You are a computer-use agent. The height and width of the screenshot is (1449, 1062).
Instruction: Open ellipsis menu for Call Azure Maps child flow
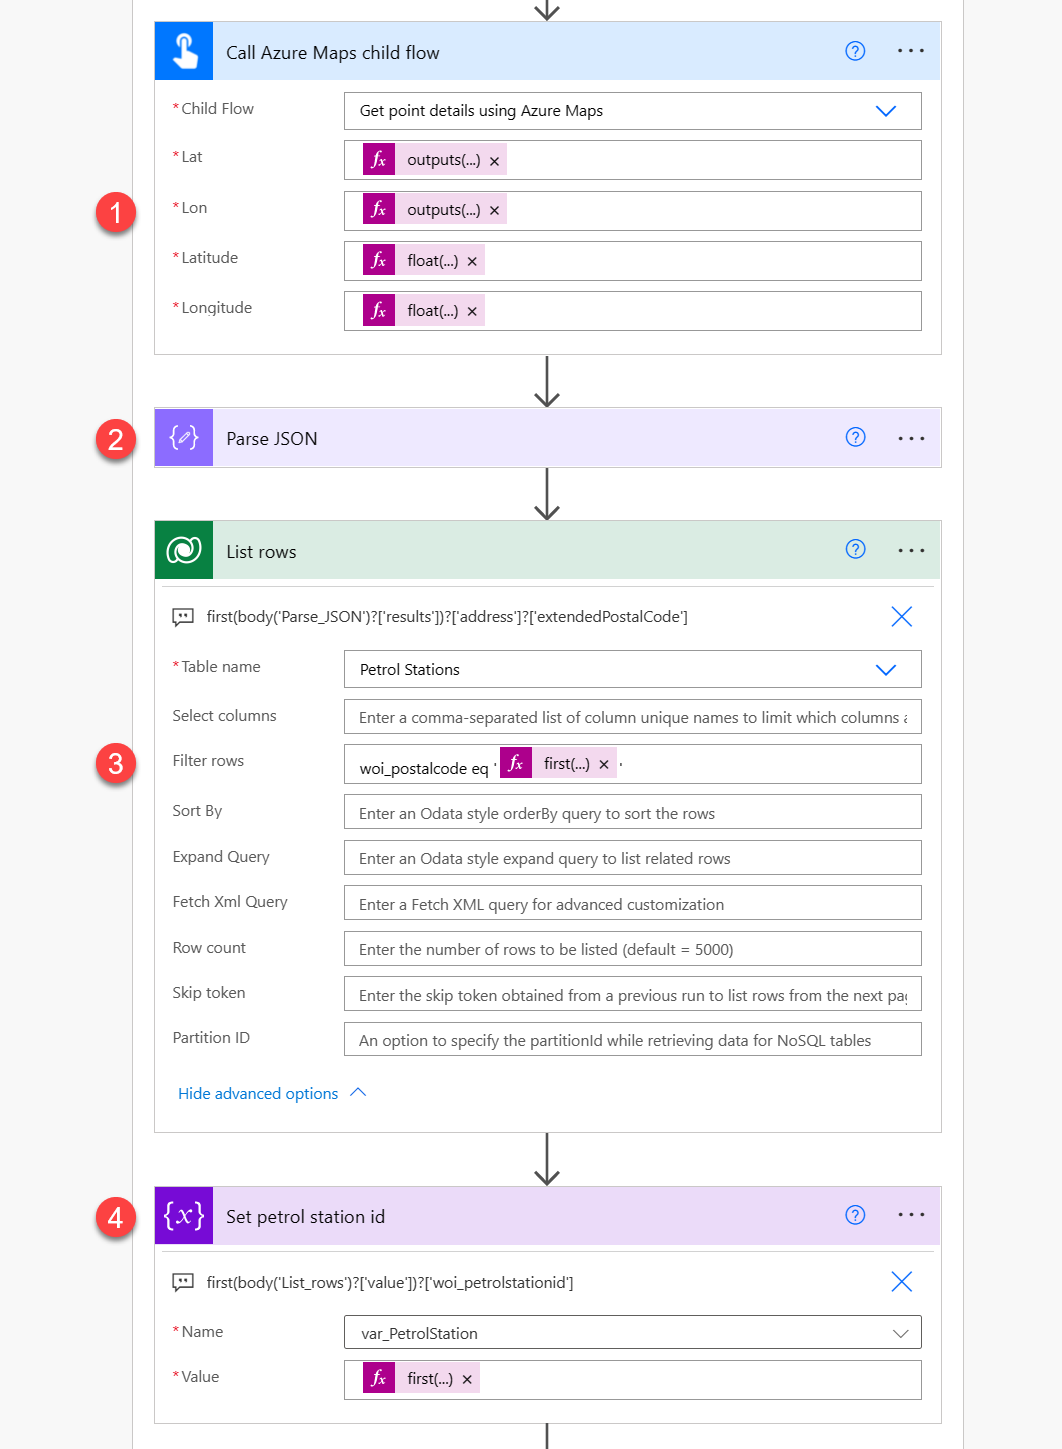click(x=911, y=51)
